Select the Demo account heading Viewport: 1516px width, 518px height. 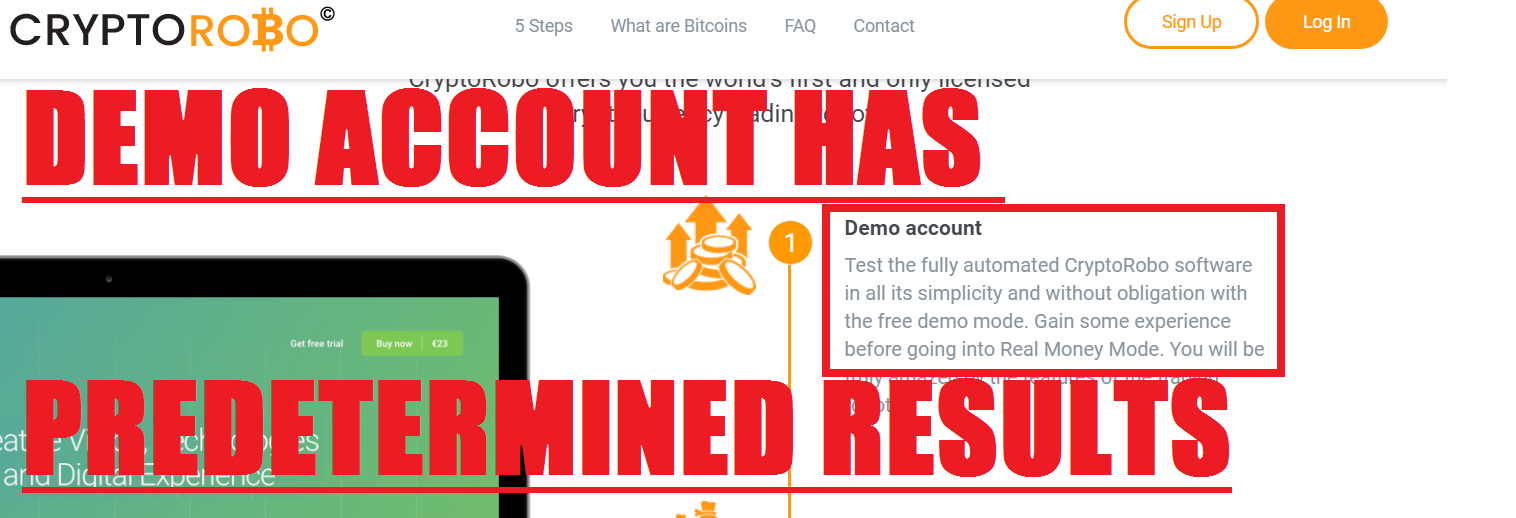pos(913,228)
